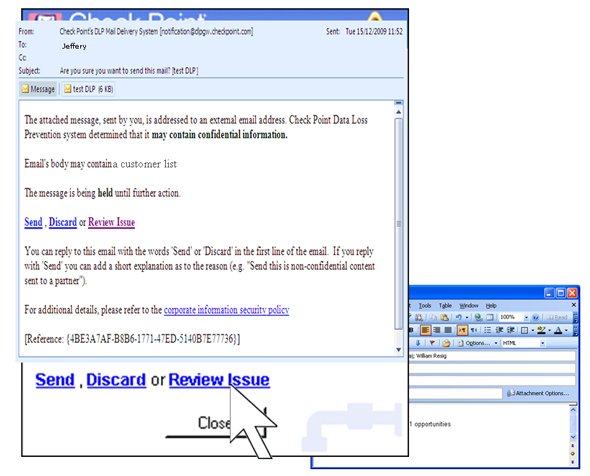Click the Copy icon in the Word toolbar
Screen dimensions: 590x476
pos(433,317)
